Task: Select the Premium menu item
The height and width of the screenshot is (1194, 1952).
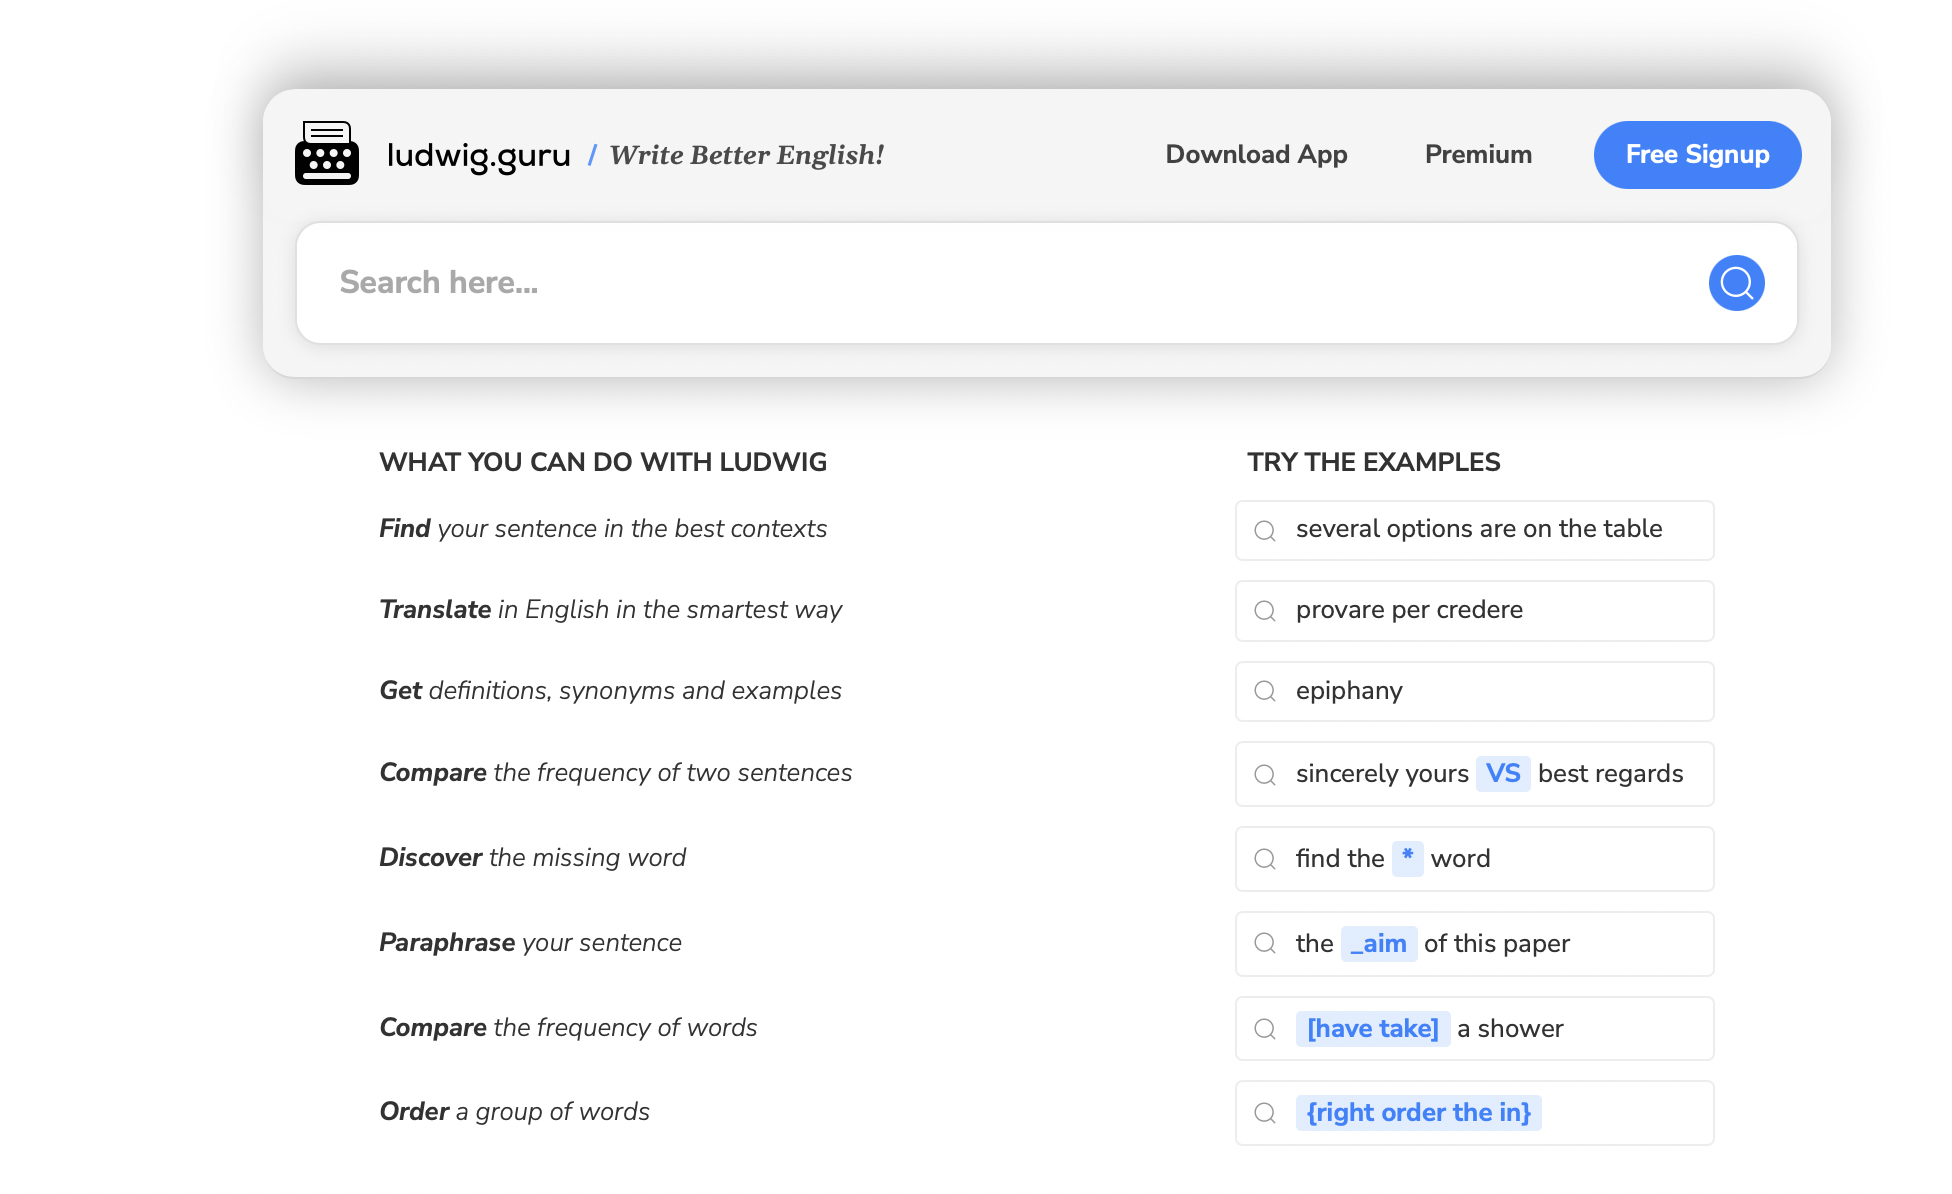Action: point(1478,155)
